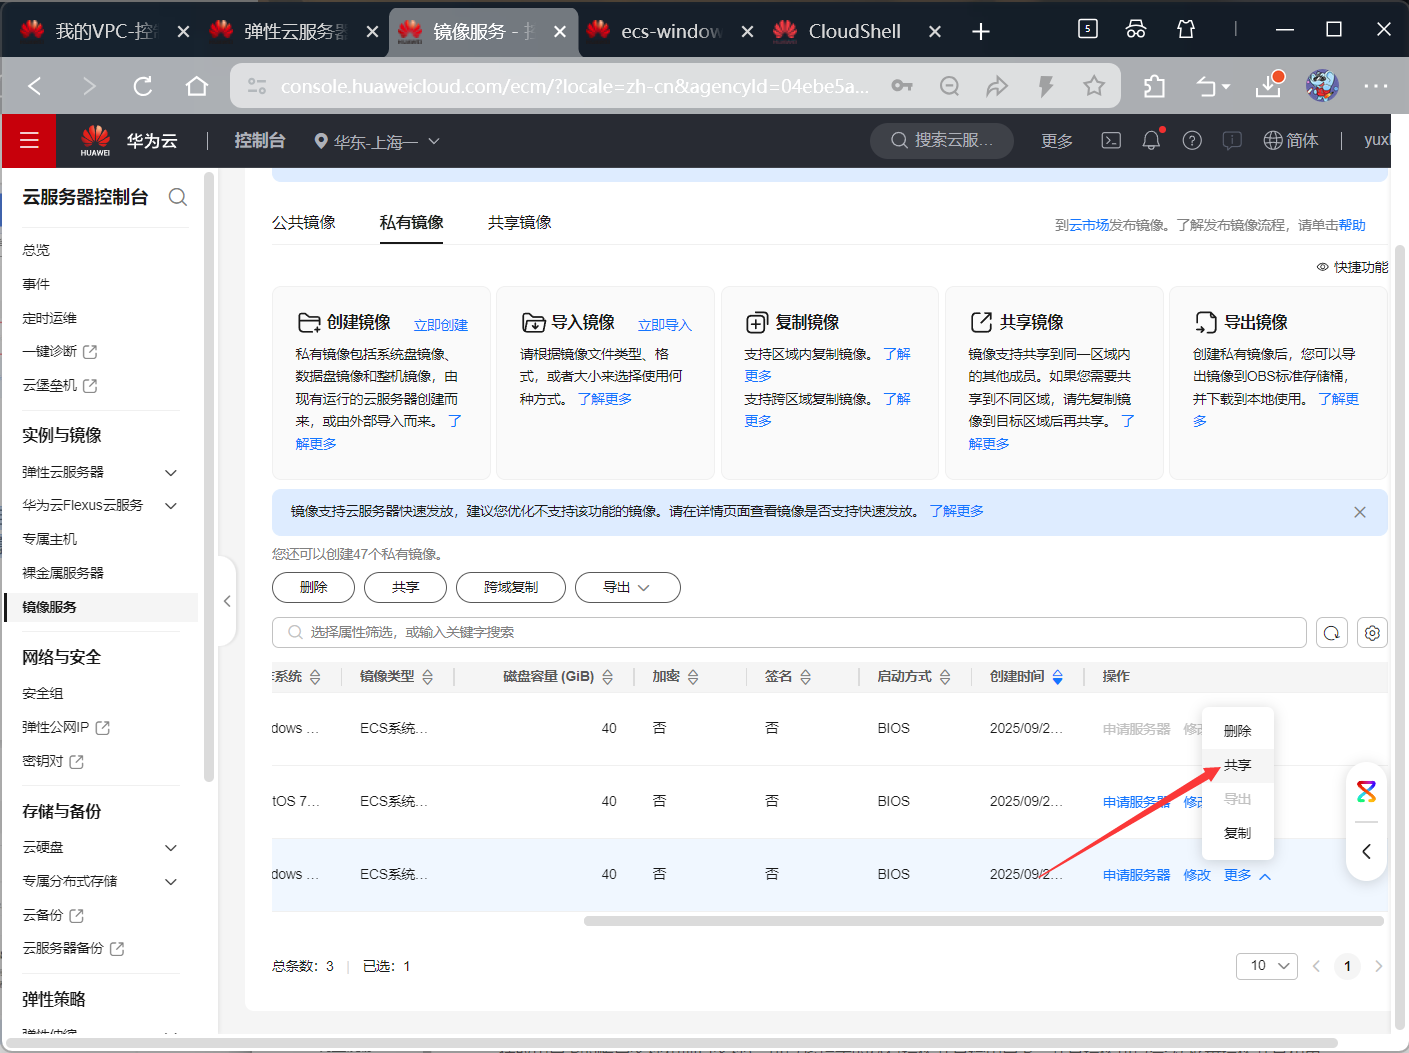
Task: Open the region selector 华东-上海一
Action: pyautogui.click(x=377, y=142)
